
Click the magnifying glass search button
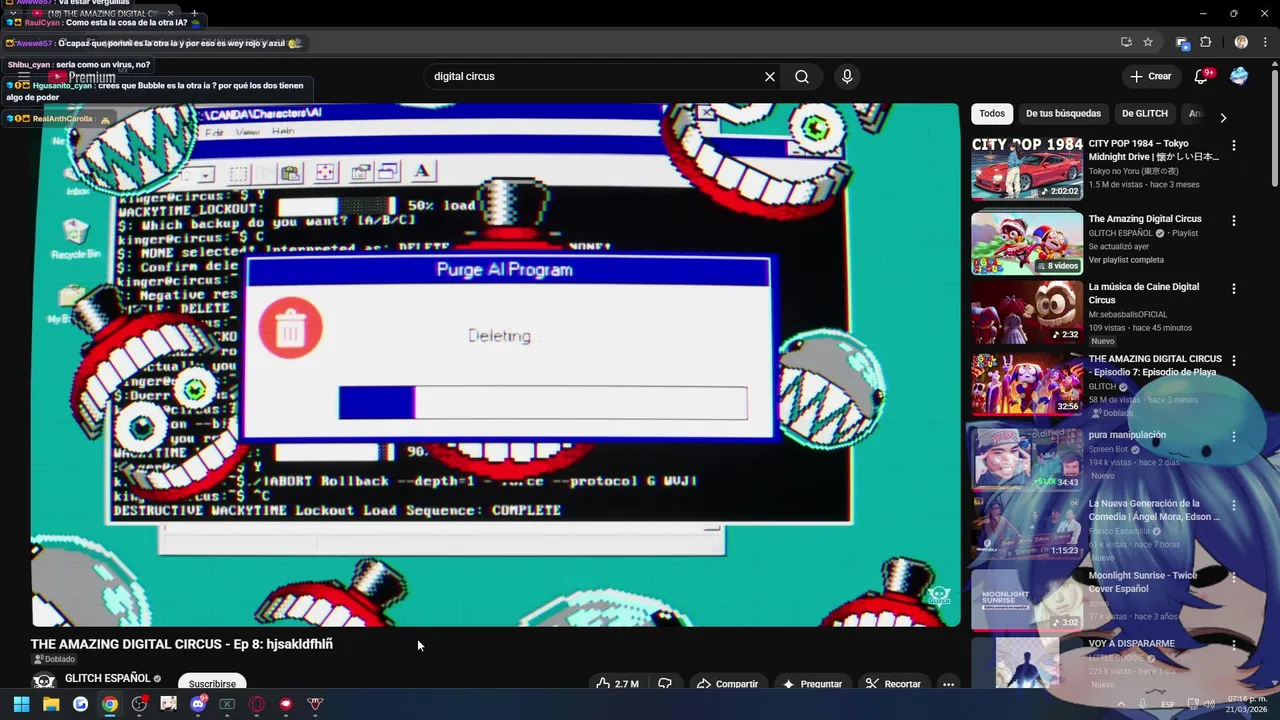pos(802,77)
